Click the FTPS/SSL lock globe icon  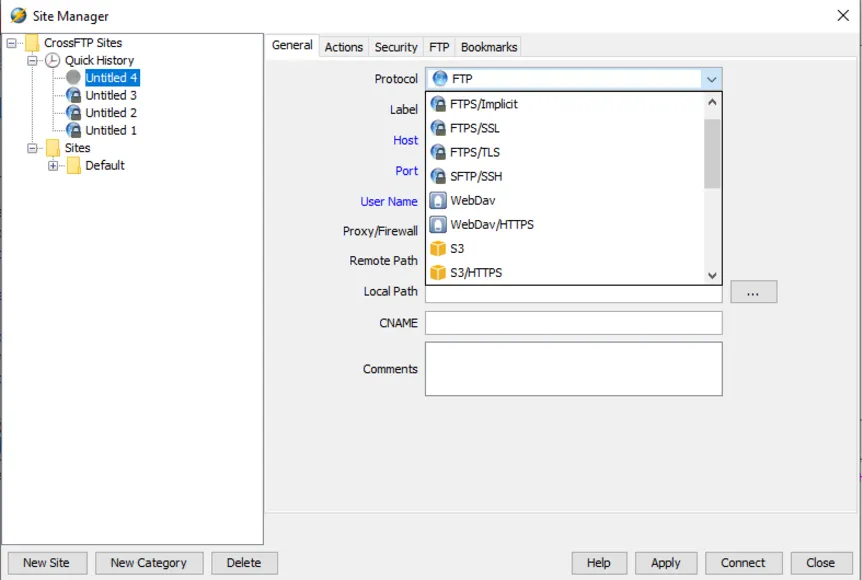coord(438,128)
